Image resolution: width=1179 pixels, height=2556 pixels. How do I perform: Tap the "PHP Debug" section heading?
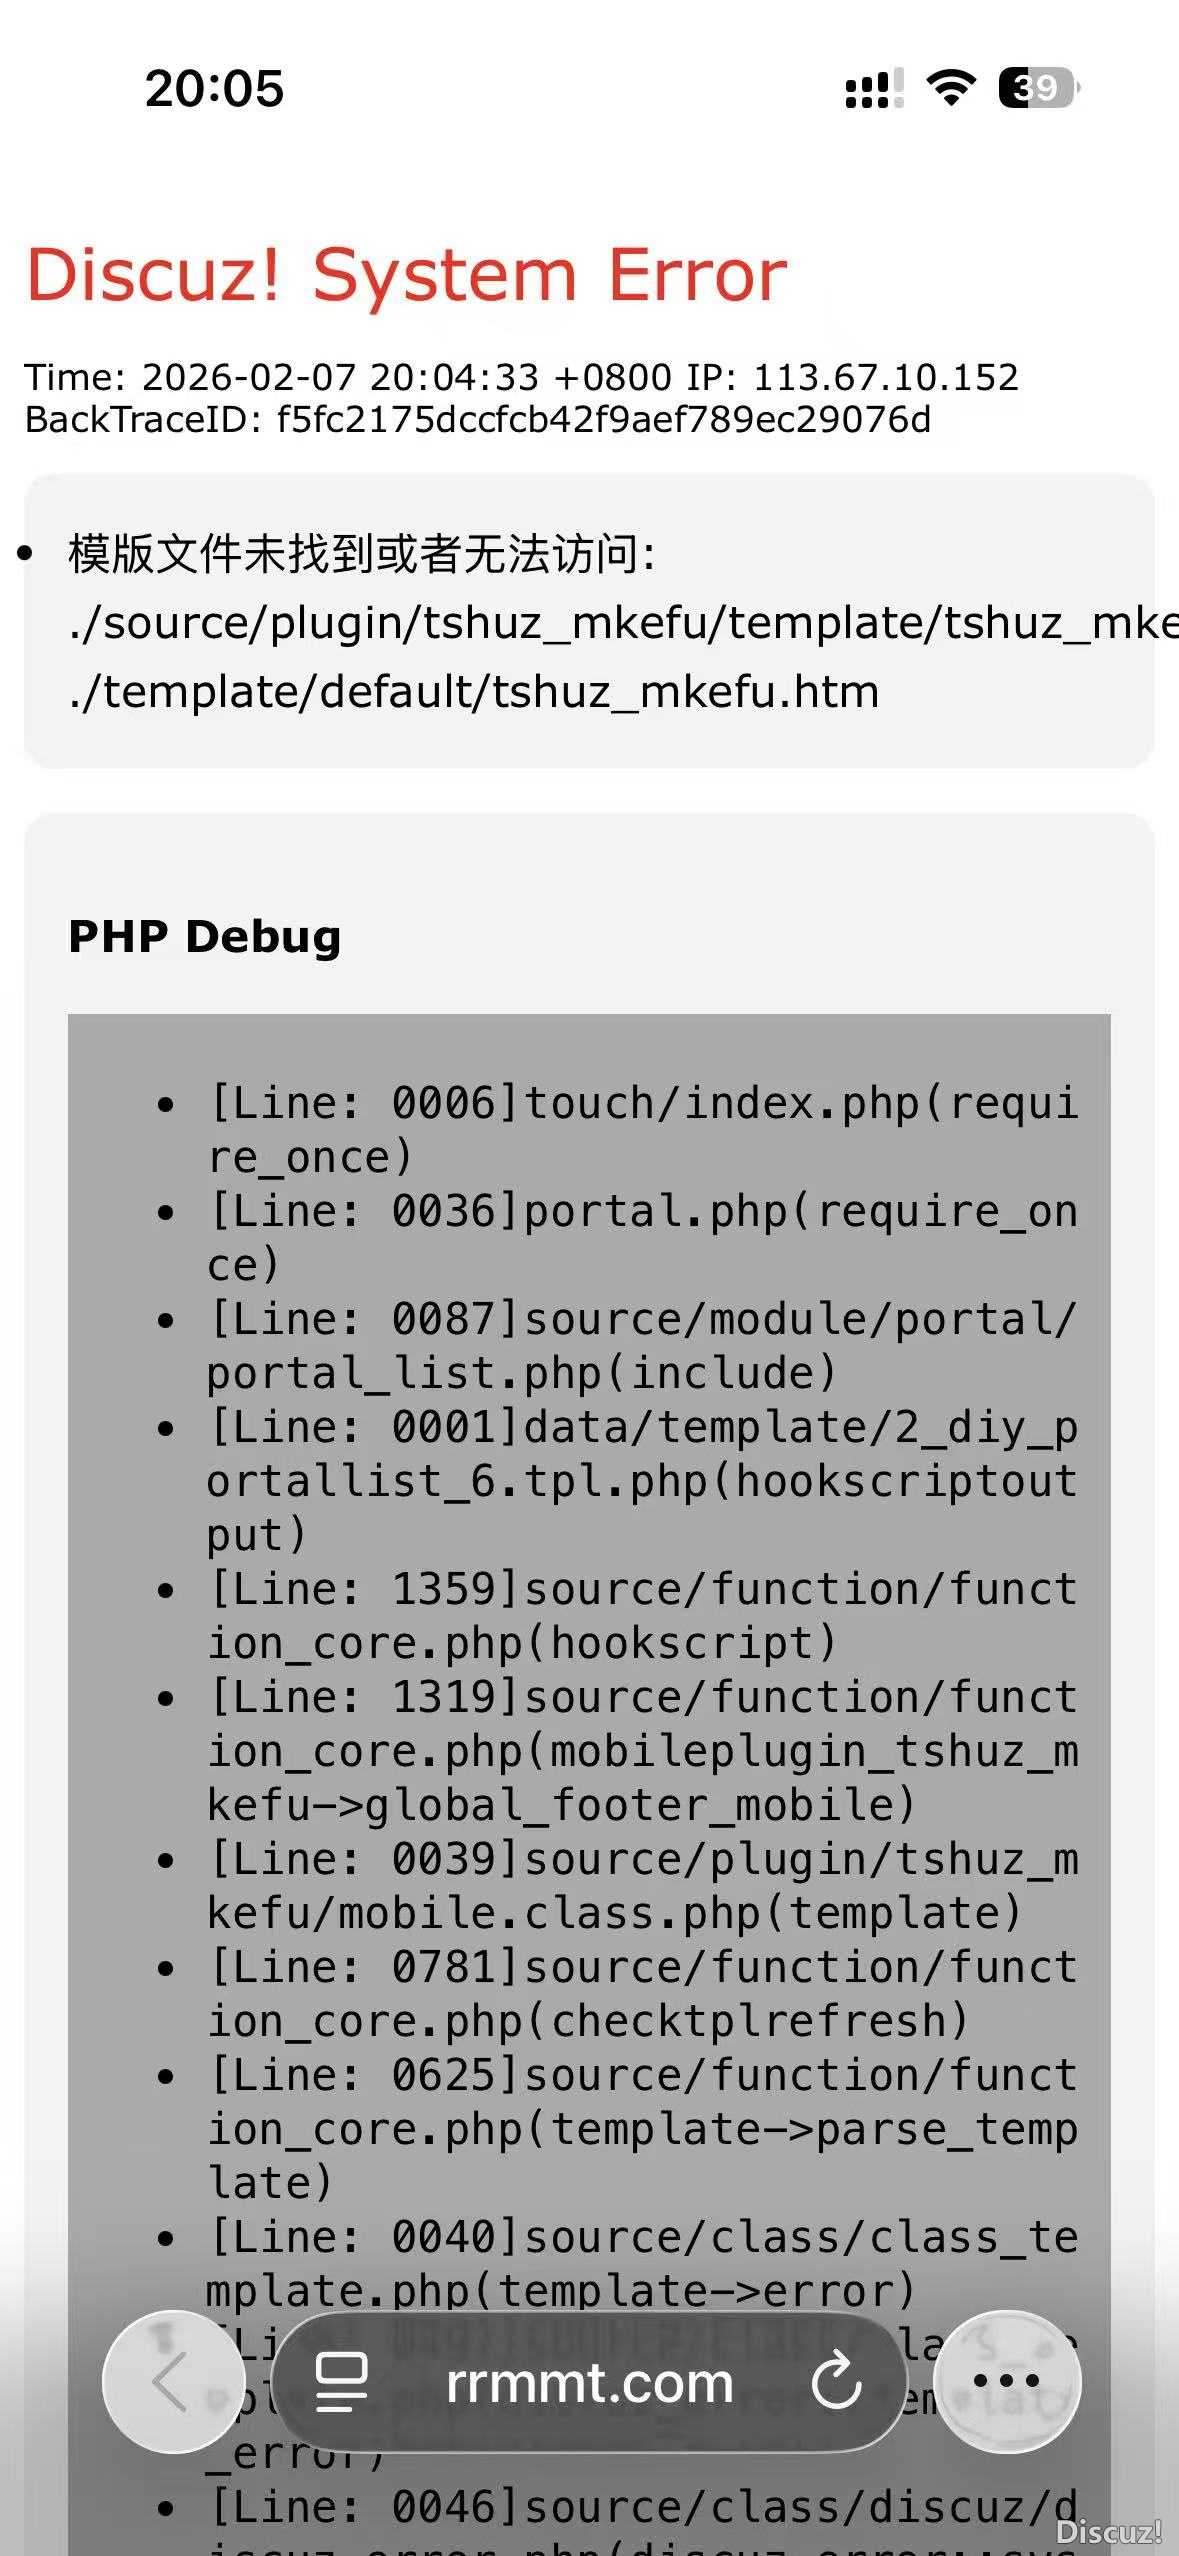[205, 937]
